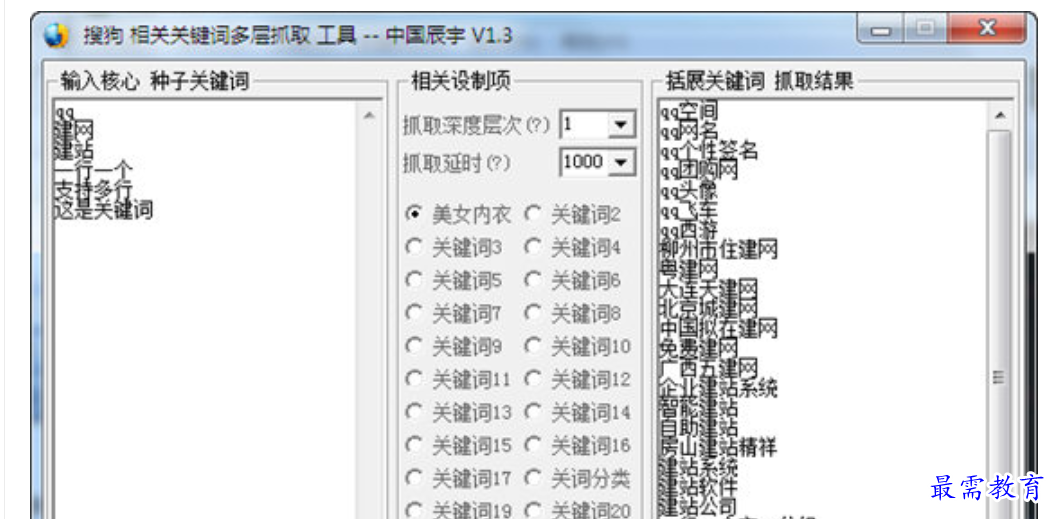Click the 一行一个 line in the seed box
Screen dimensions: 1052x519
click(x=94, y=170)
